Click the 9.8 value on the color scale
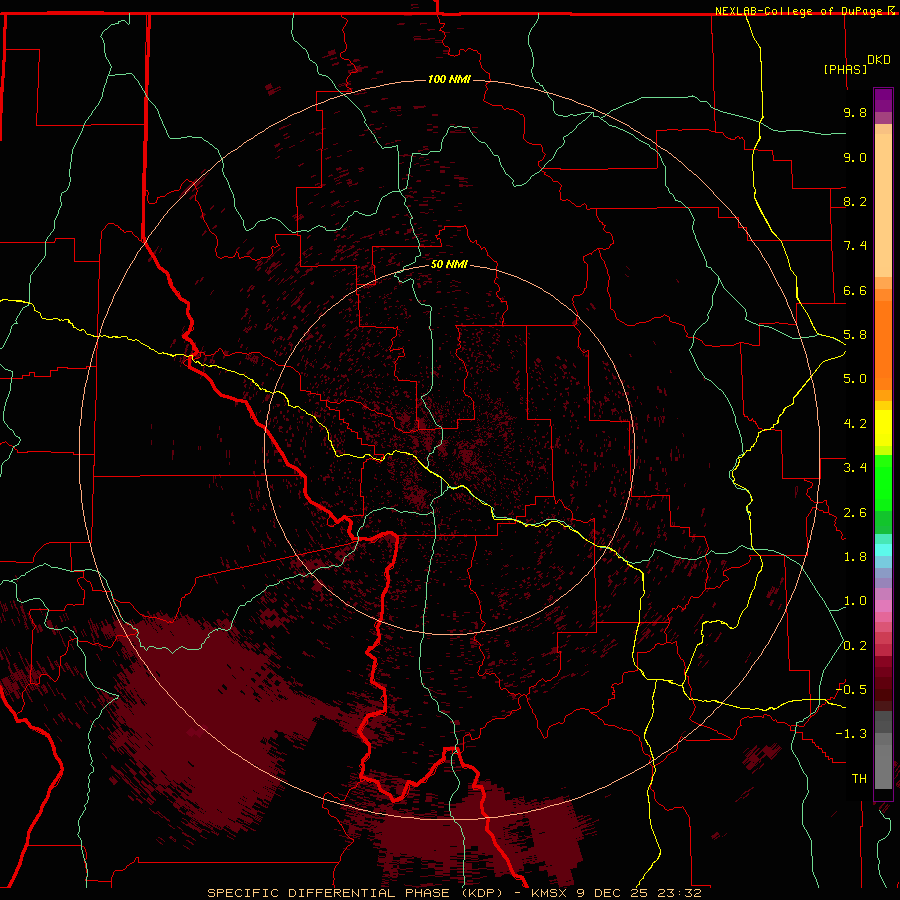 tap(855, 112)
